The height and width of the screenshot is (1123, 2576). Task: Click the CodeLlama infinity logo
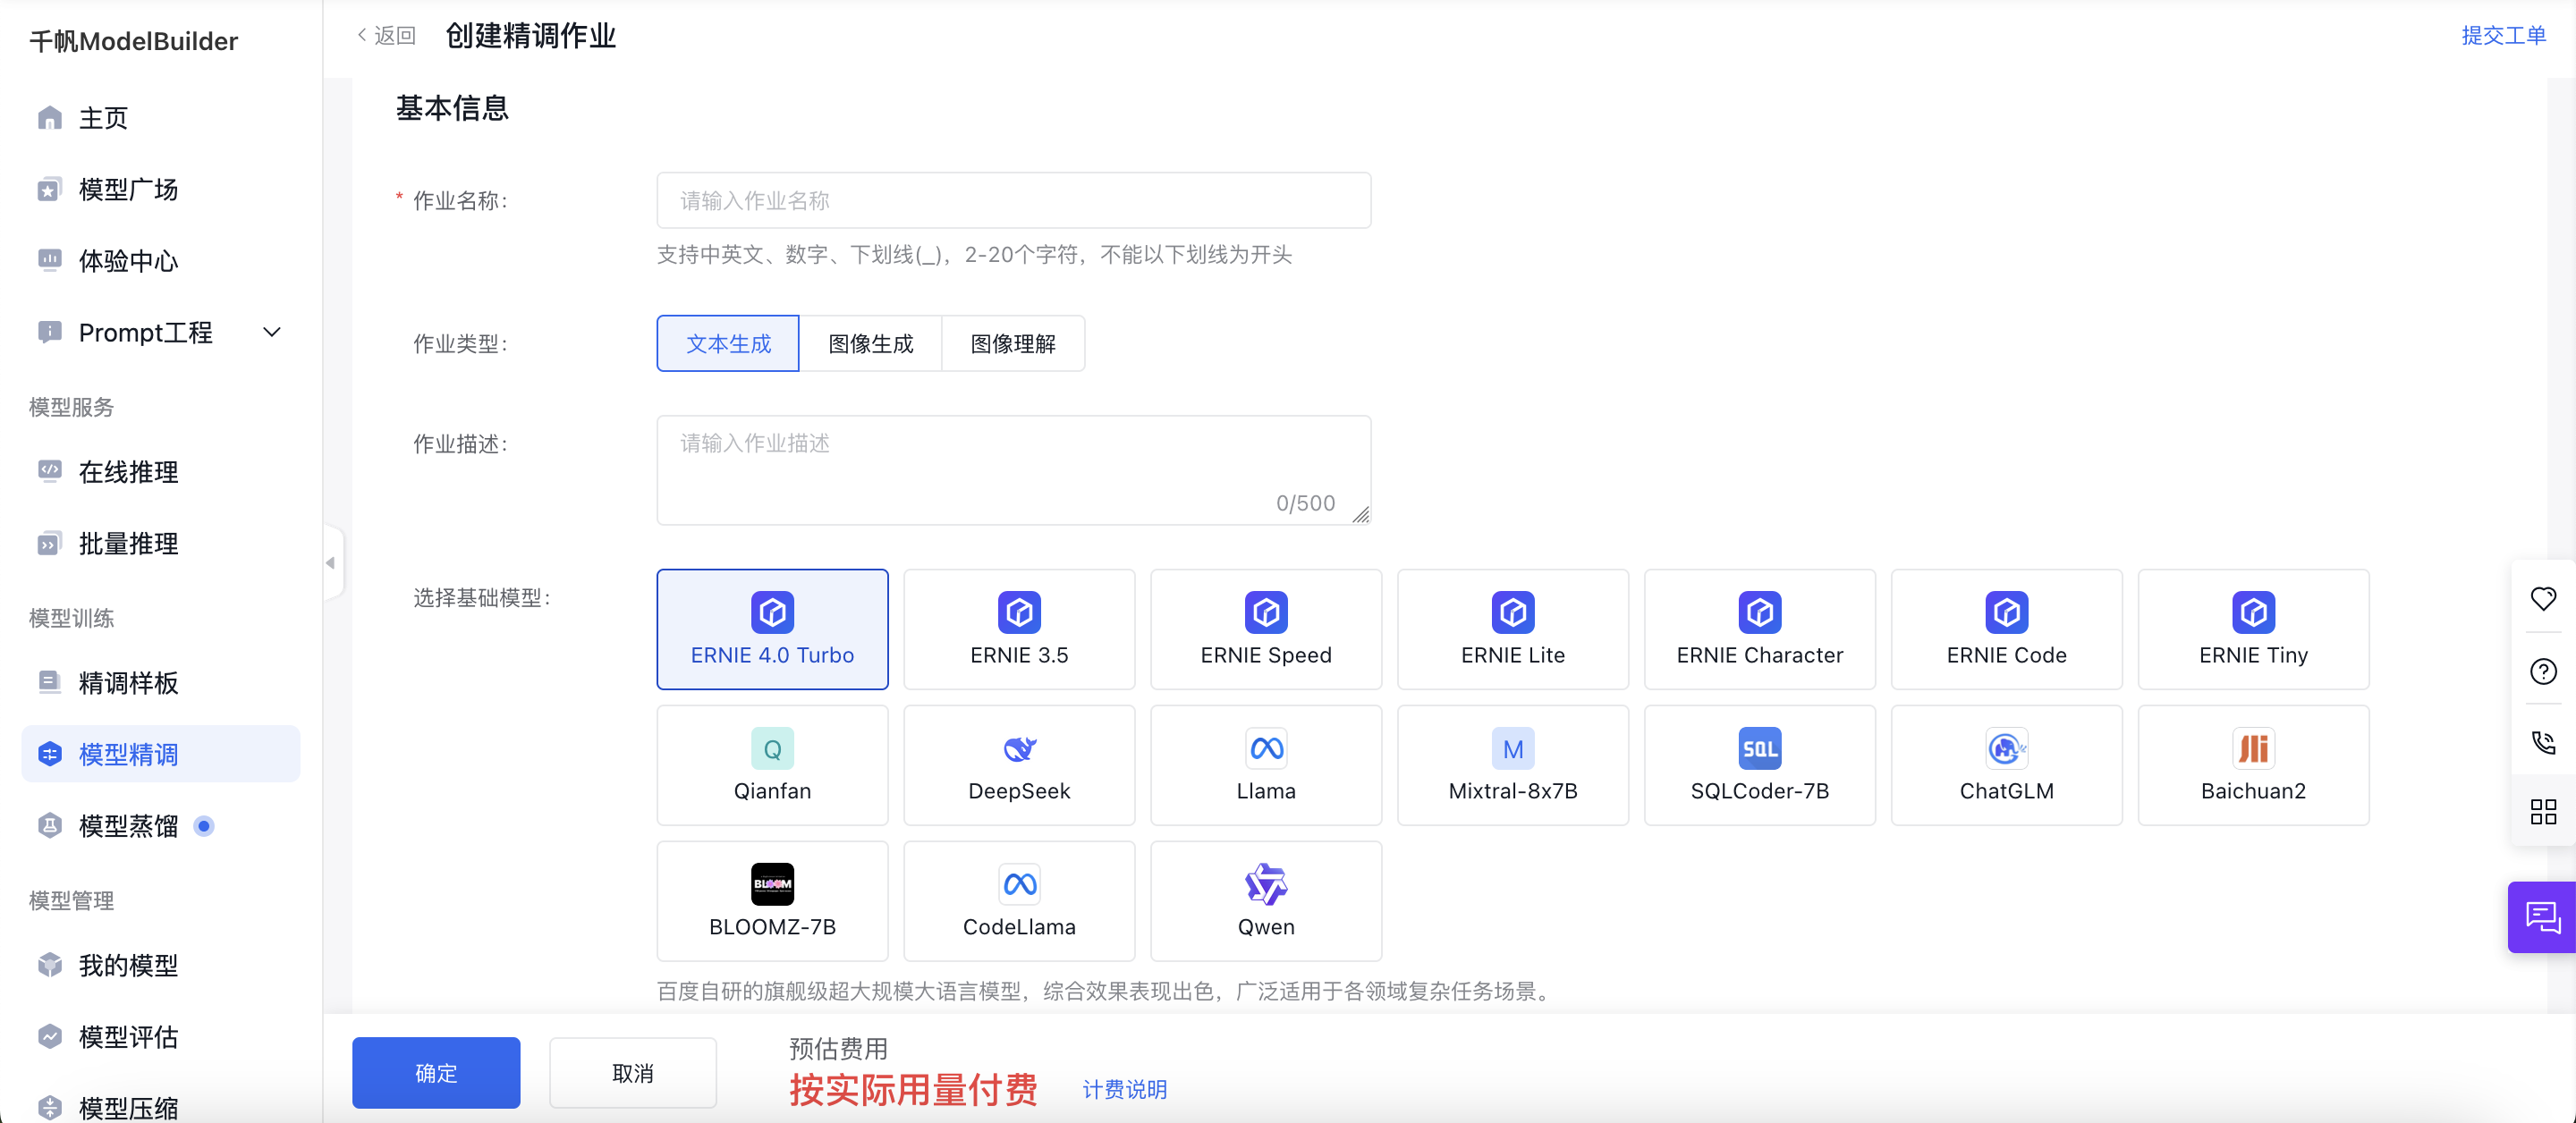pyautogui.click(x=1019, y=884)
